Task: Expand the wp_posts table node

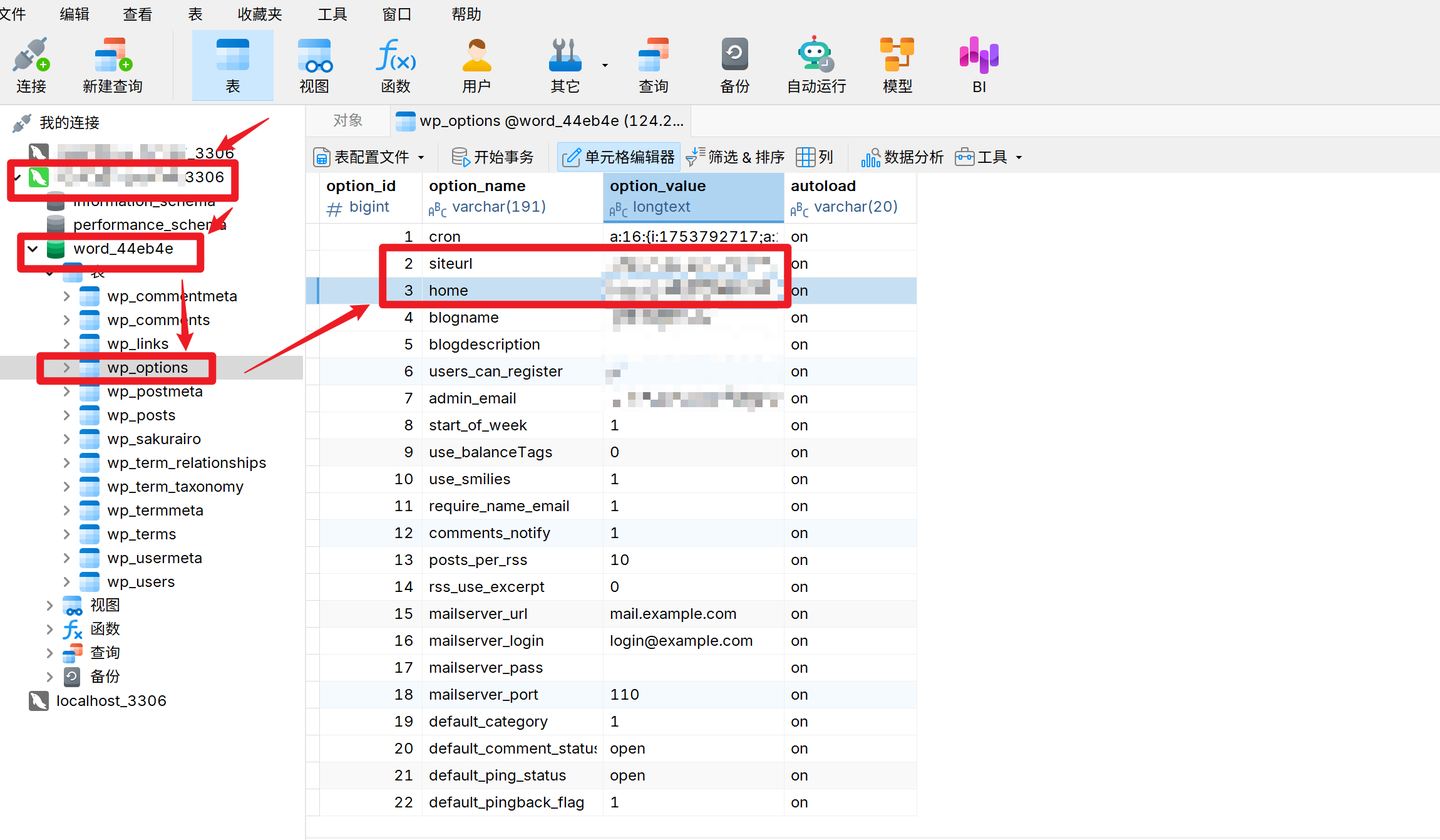Action: click(66, 415)
